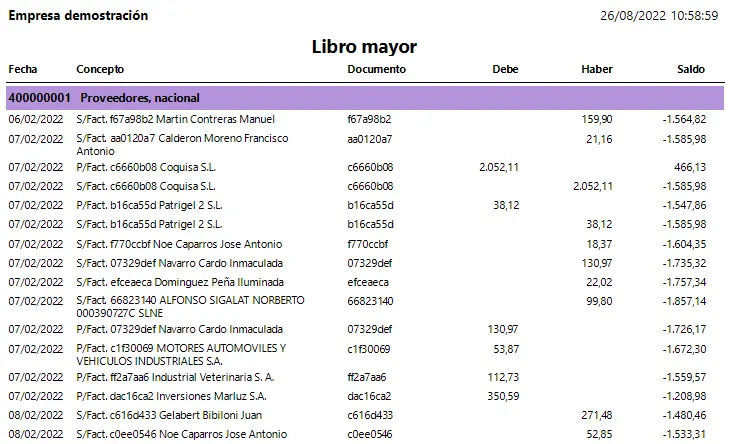Click the report timestamp 26/08/2022 10:58:59
The height and width of the screenshot is (444, 730).
tap(659, 16)
